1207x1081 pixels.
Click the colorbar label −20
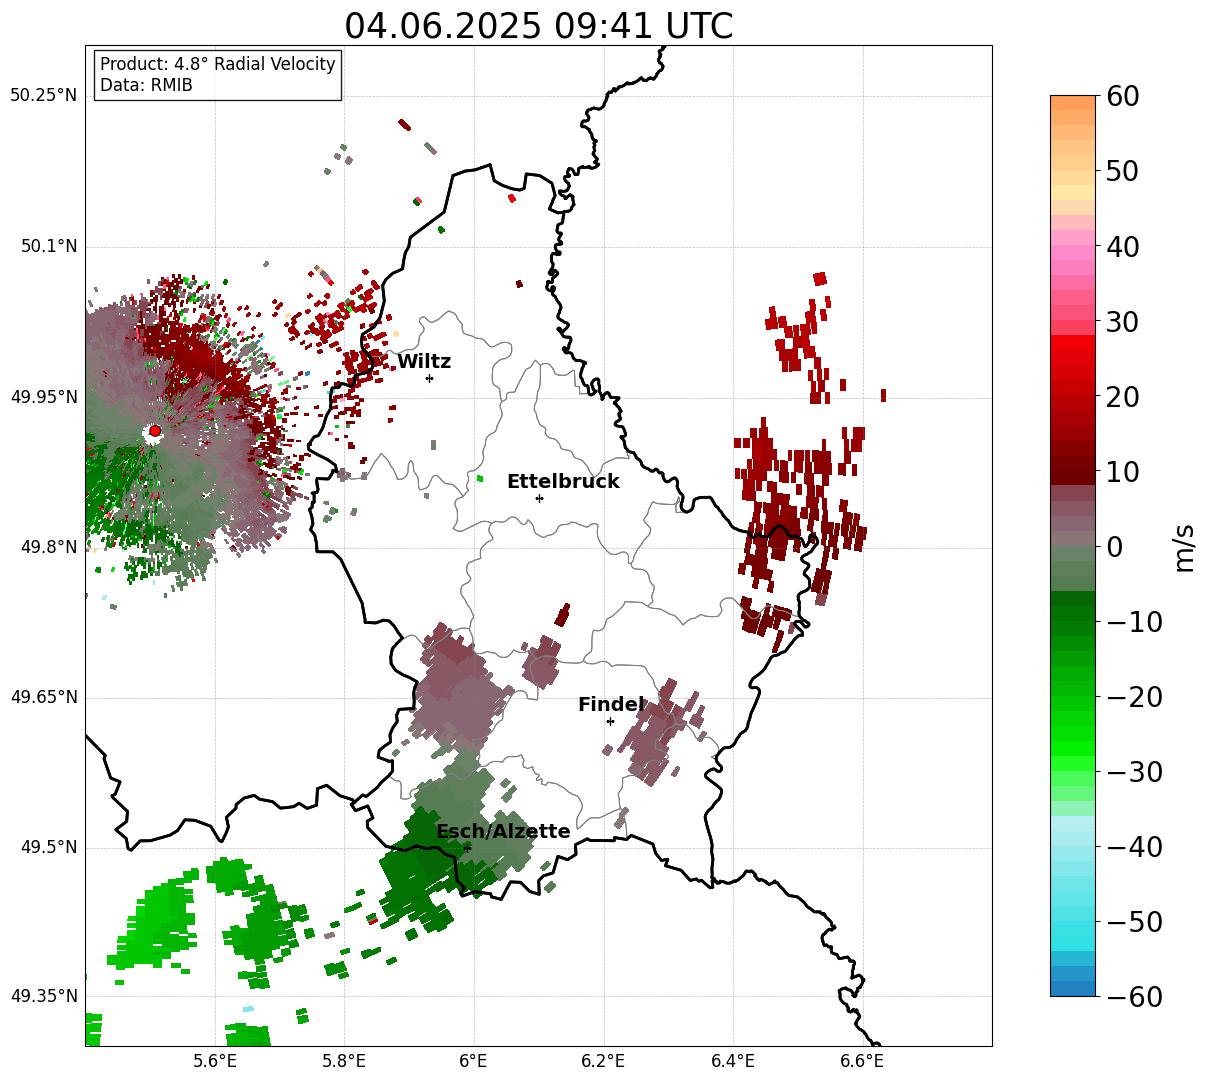tap(1134, 696)
